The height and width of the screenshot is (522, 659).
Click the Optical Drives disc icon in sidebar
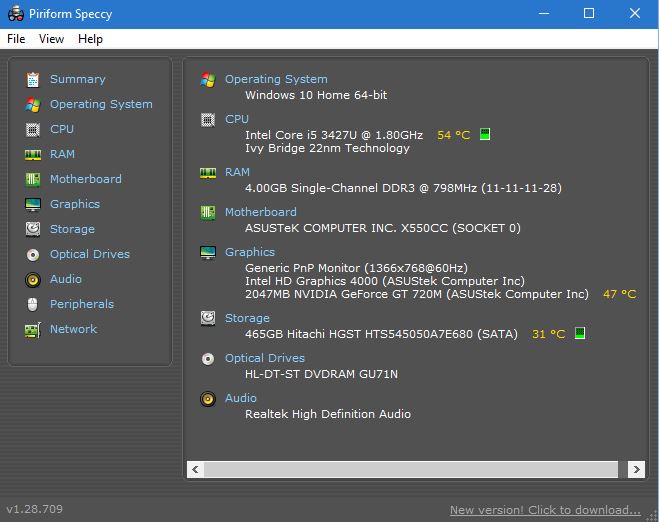pyautogui.click(x=32, y=254)
